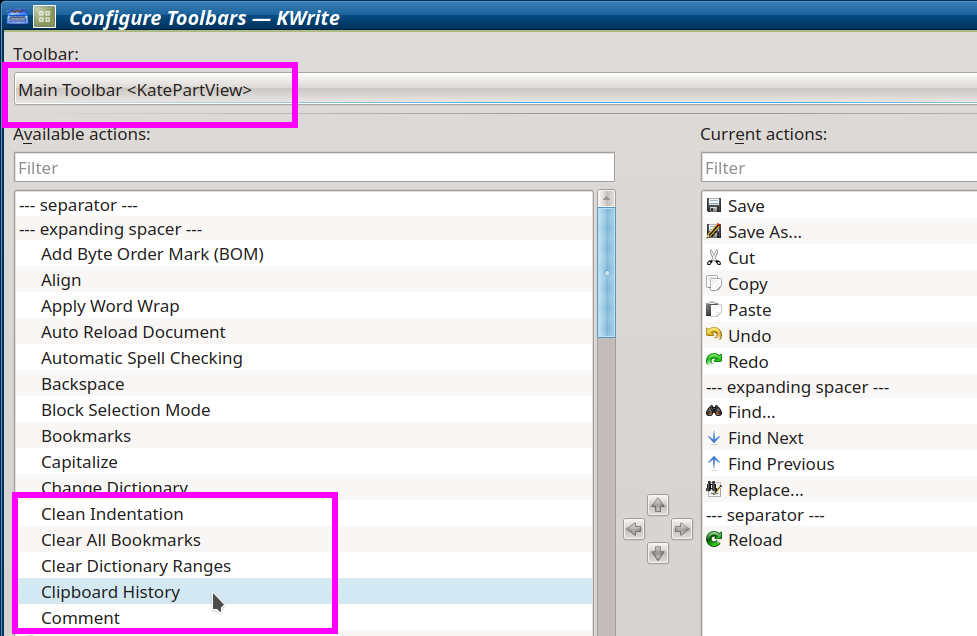Select 'Auto Reload Document' action

click(305, 332)
